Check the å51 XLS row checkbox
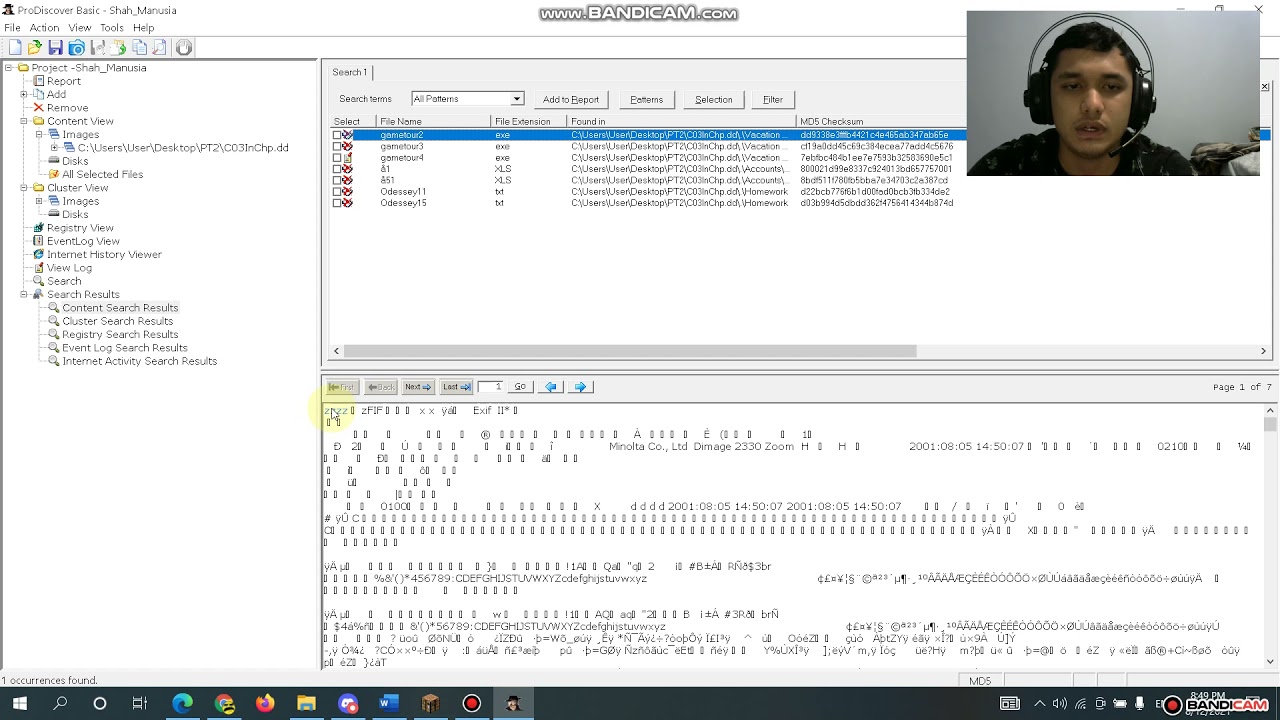 [x=337, y=181]
